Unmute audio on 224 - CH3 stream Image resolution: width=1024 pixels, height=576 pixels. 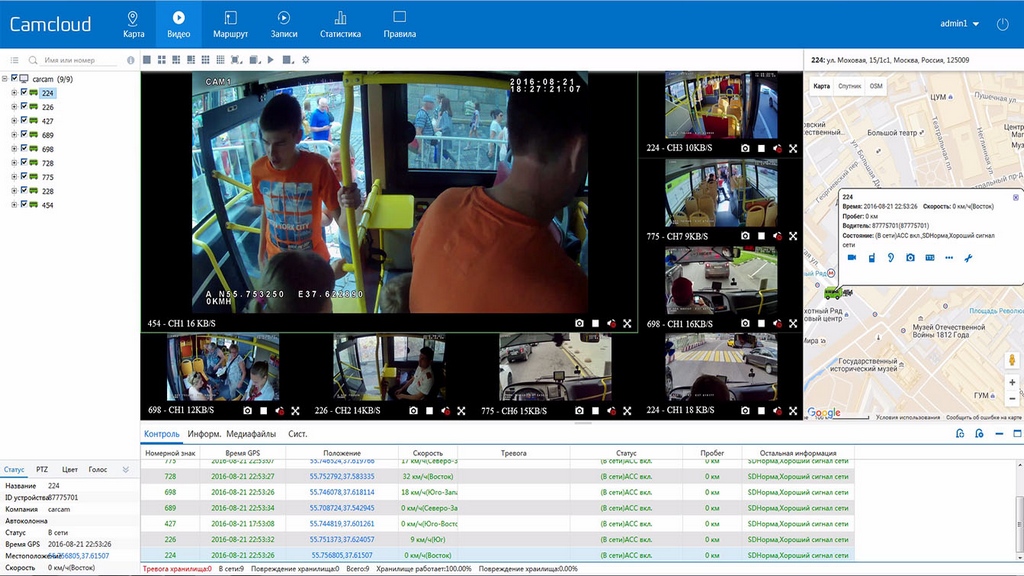coord(778,148)
